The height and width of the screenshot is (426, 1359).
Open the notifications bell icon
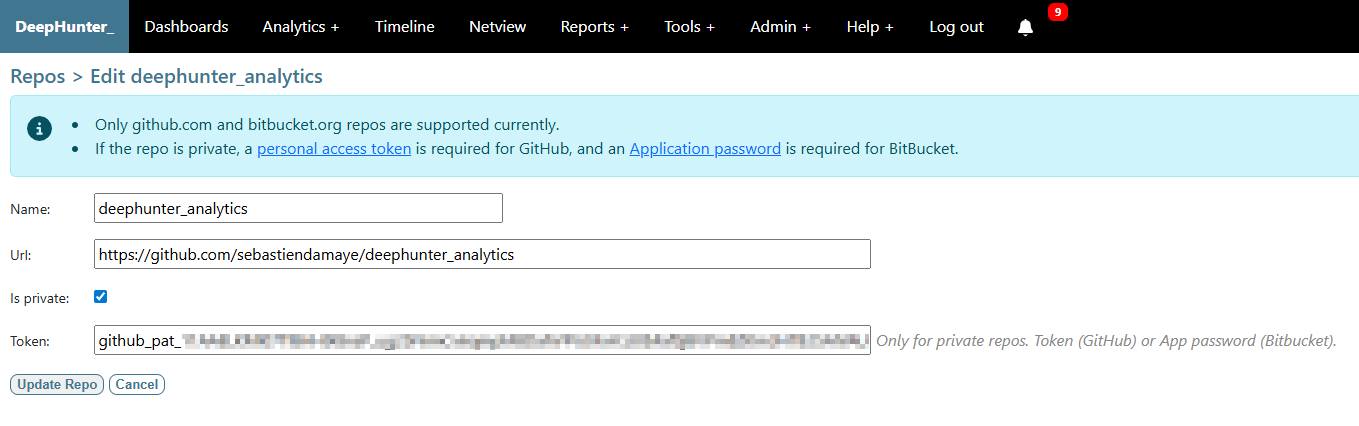(1025, 28)
